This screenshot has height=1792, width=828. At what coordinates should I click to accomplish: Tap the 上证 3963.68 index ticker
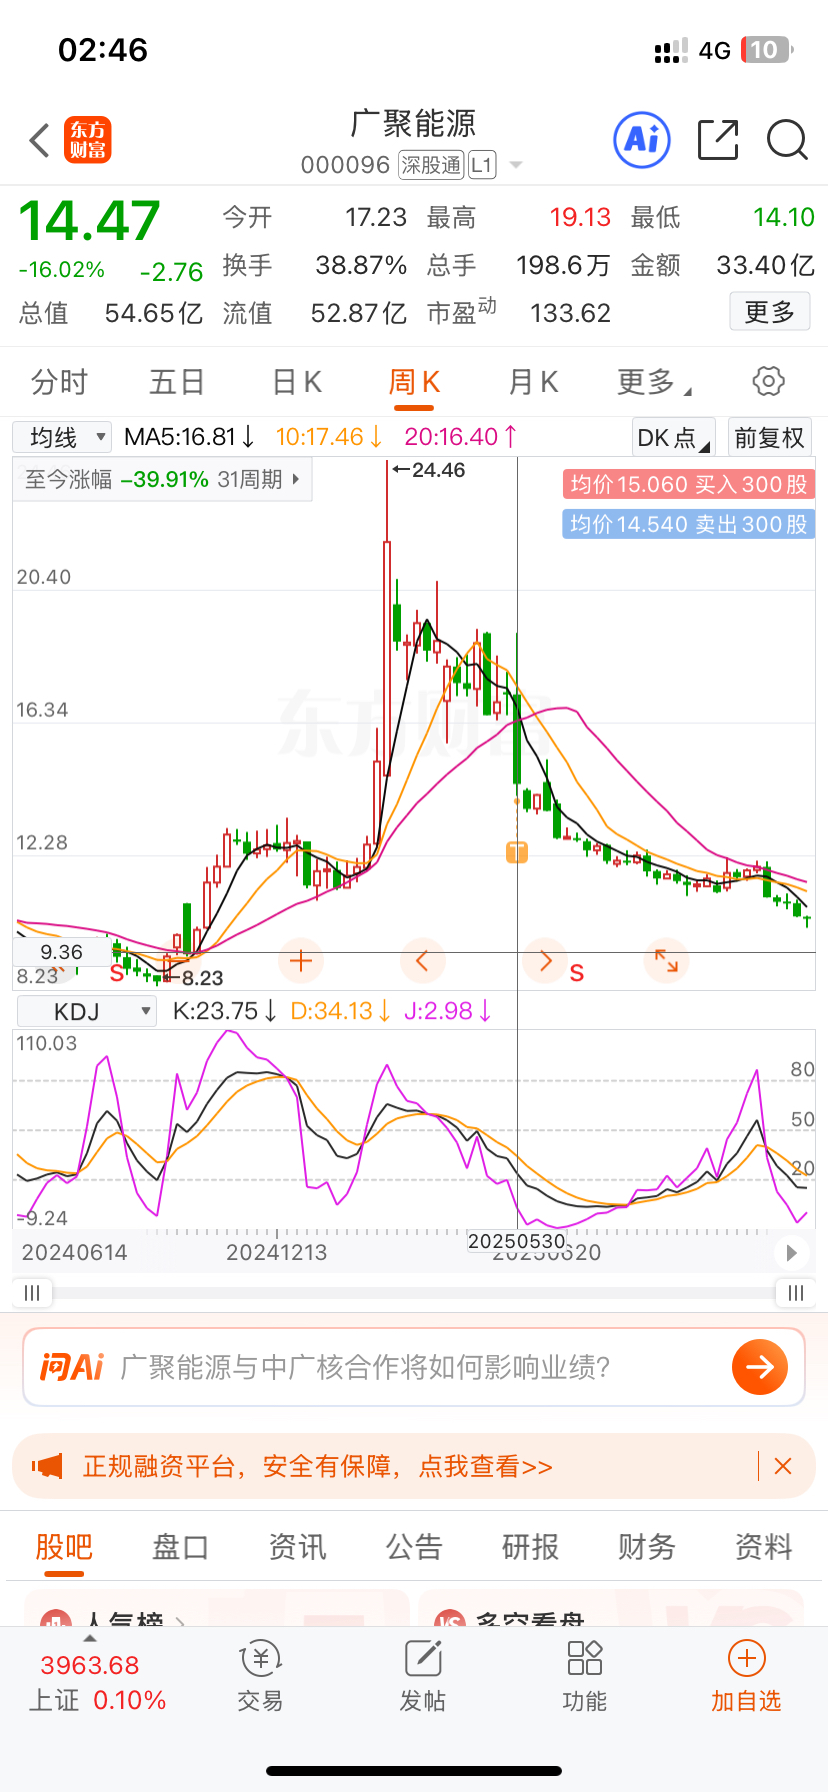pyautogui.click(x=97, y=1682)
